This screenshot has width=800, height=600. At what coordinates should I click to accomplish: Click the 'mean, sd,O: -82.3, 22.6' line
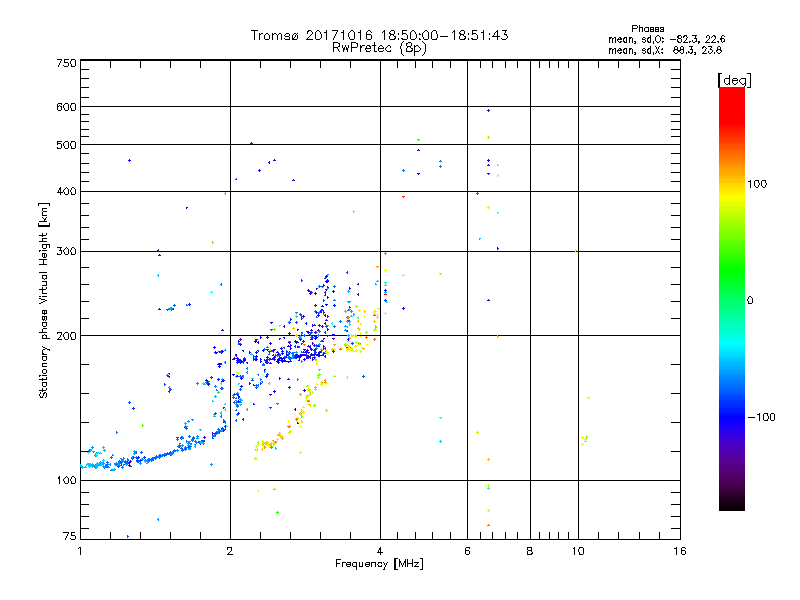click(666, 39)
